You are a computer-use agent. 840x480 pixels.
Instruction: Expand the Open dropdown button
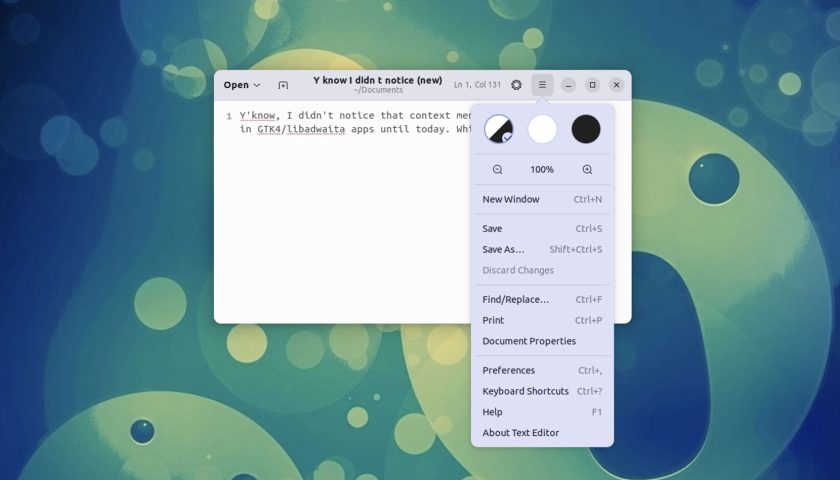242,85
